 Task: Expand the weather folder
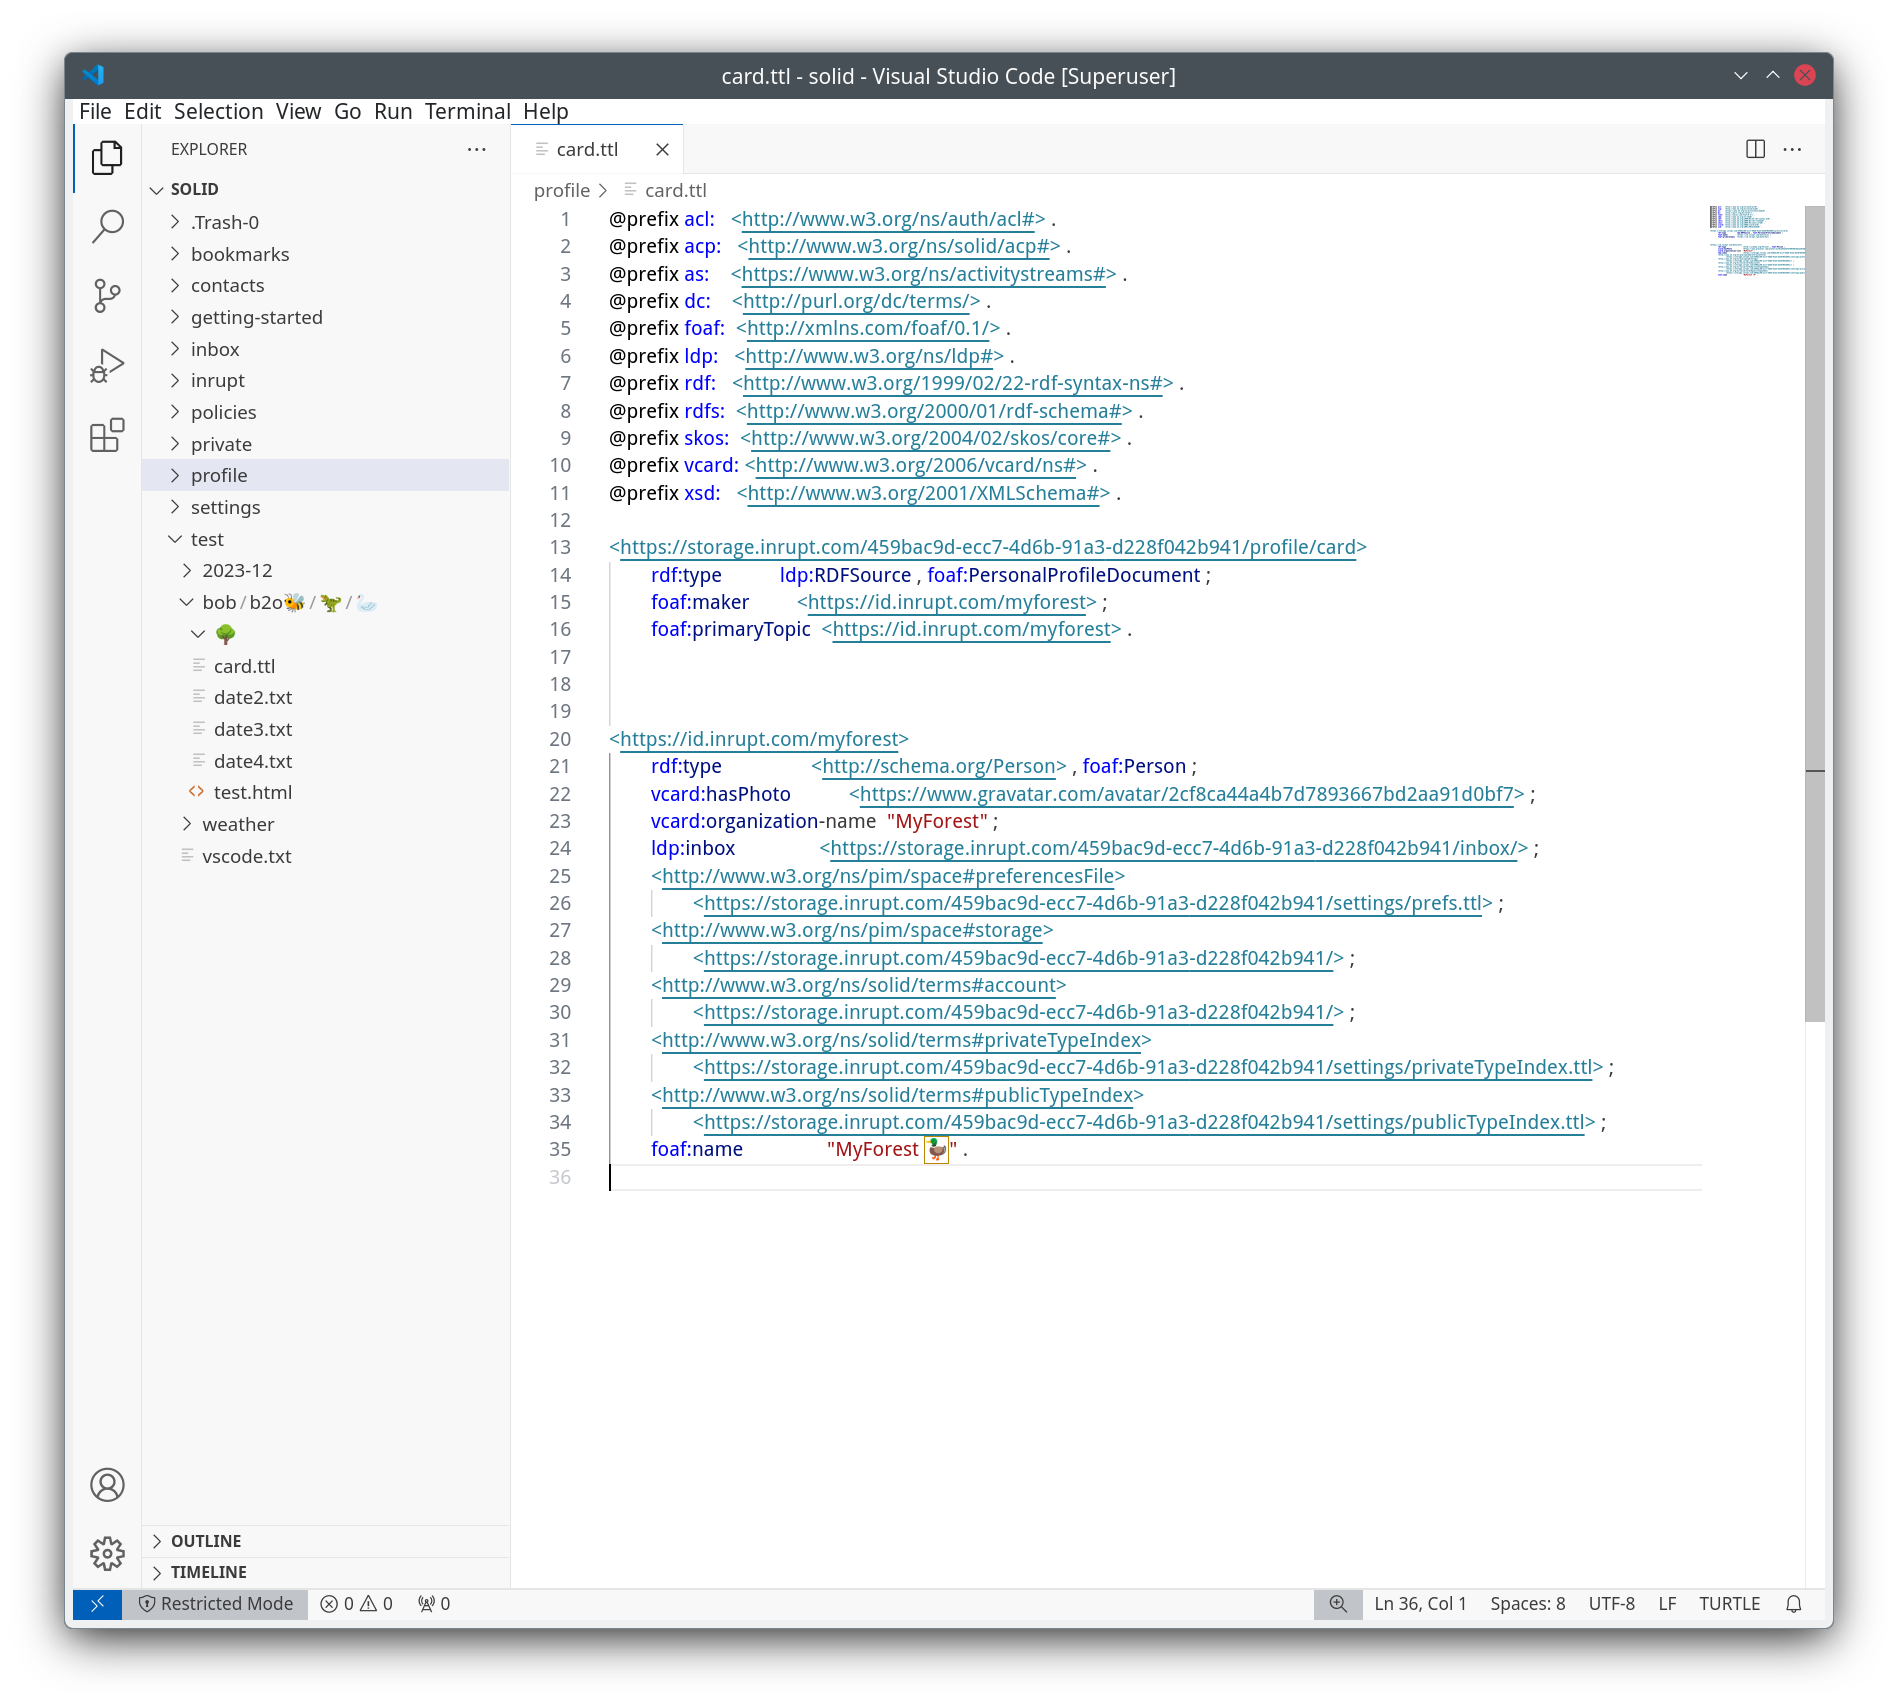click(326, 824)
